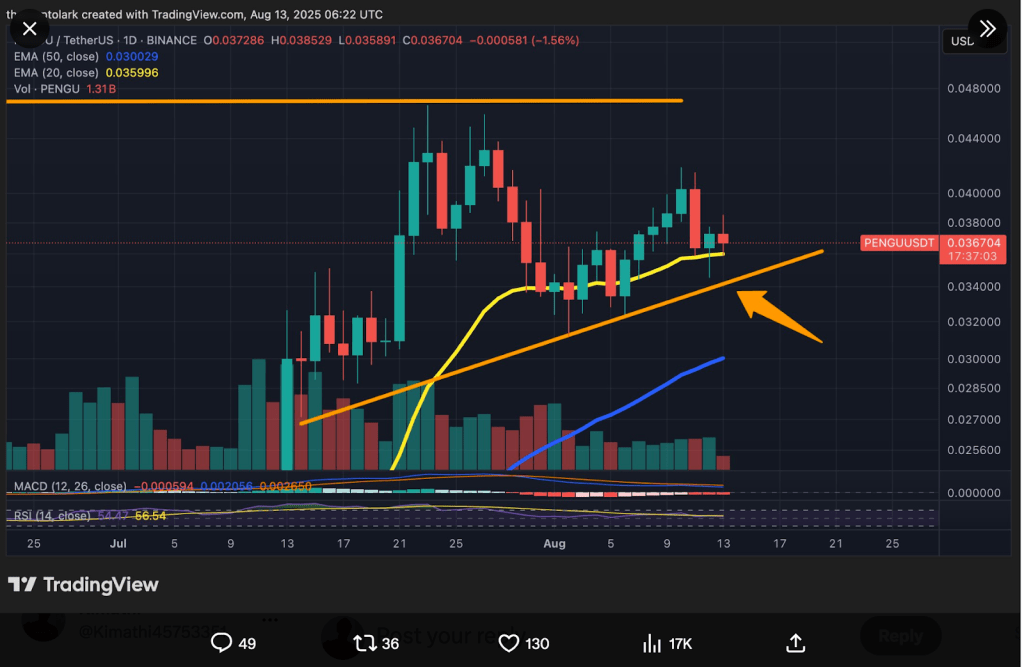Like the post with the heart icon
Image resolution: width=1024 pixels, height=667 pixels.
point(509,642)
